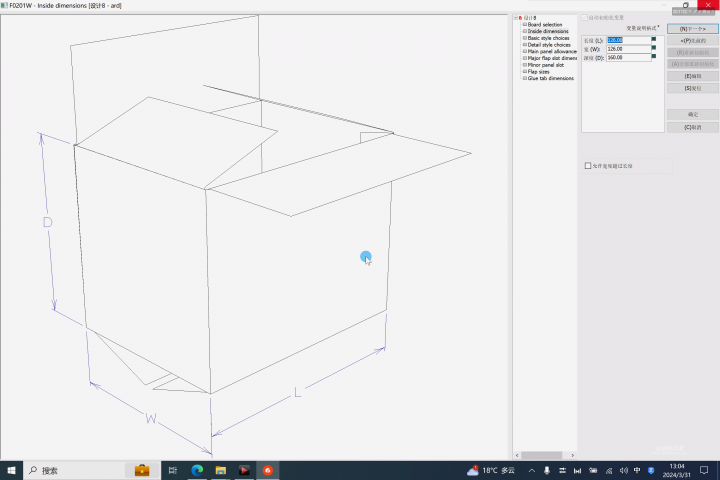Show hidden system tray icons

coord(531,470)
